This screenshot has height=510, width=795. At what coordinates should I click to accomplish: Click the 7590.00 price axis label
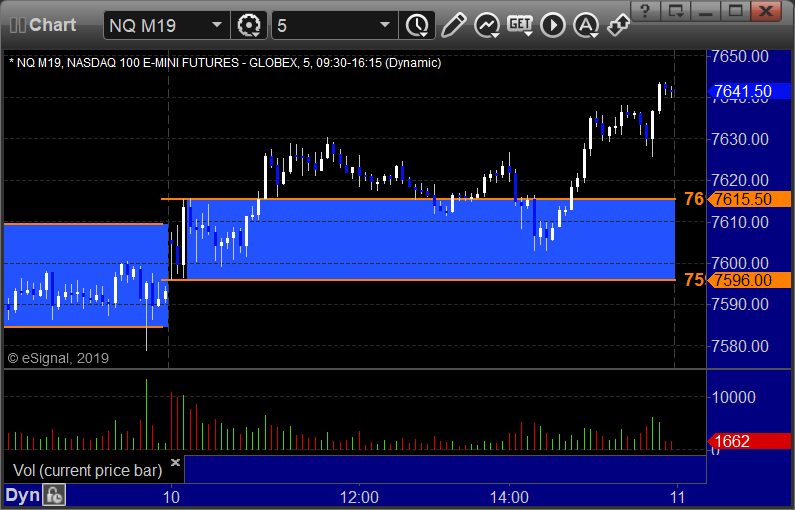tap(740, 305)
